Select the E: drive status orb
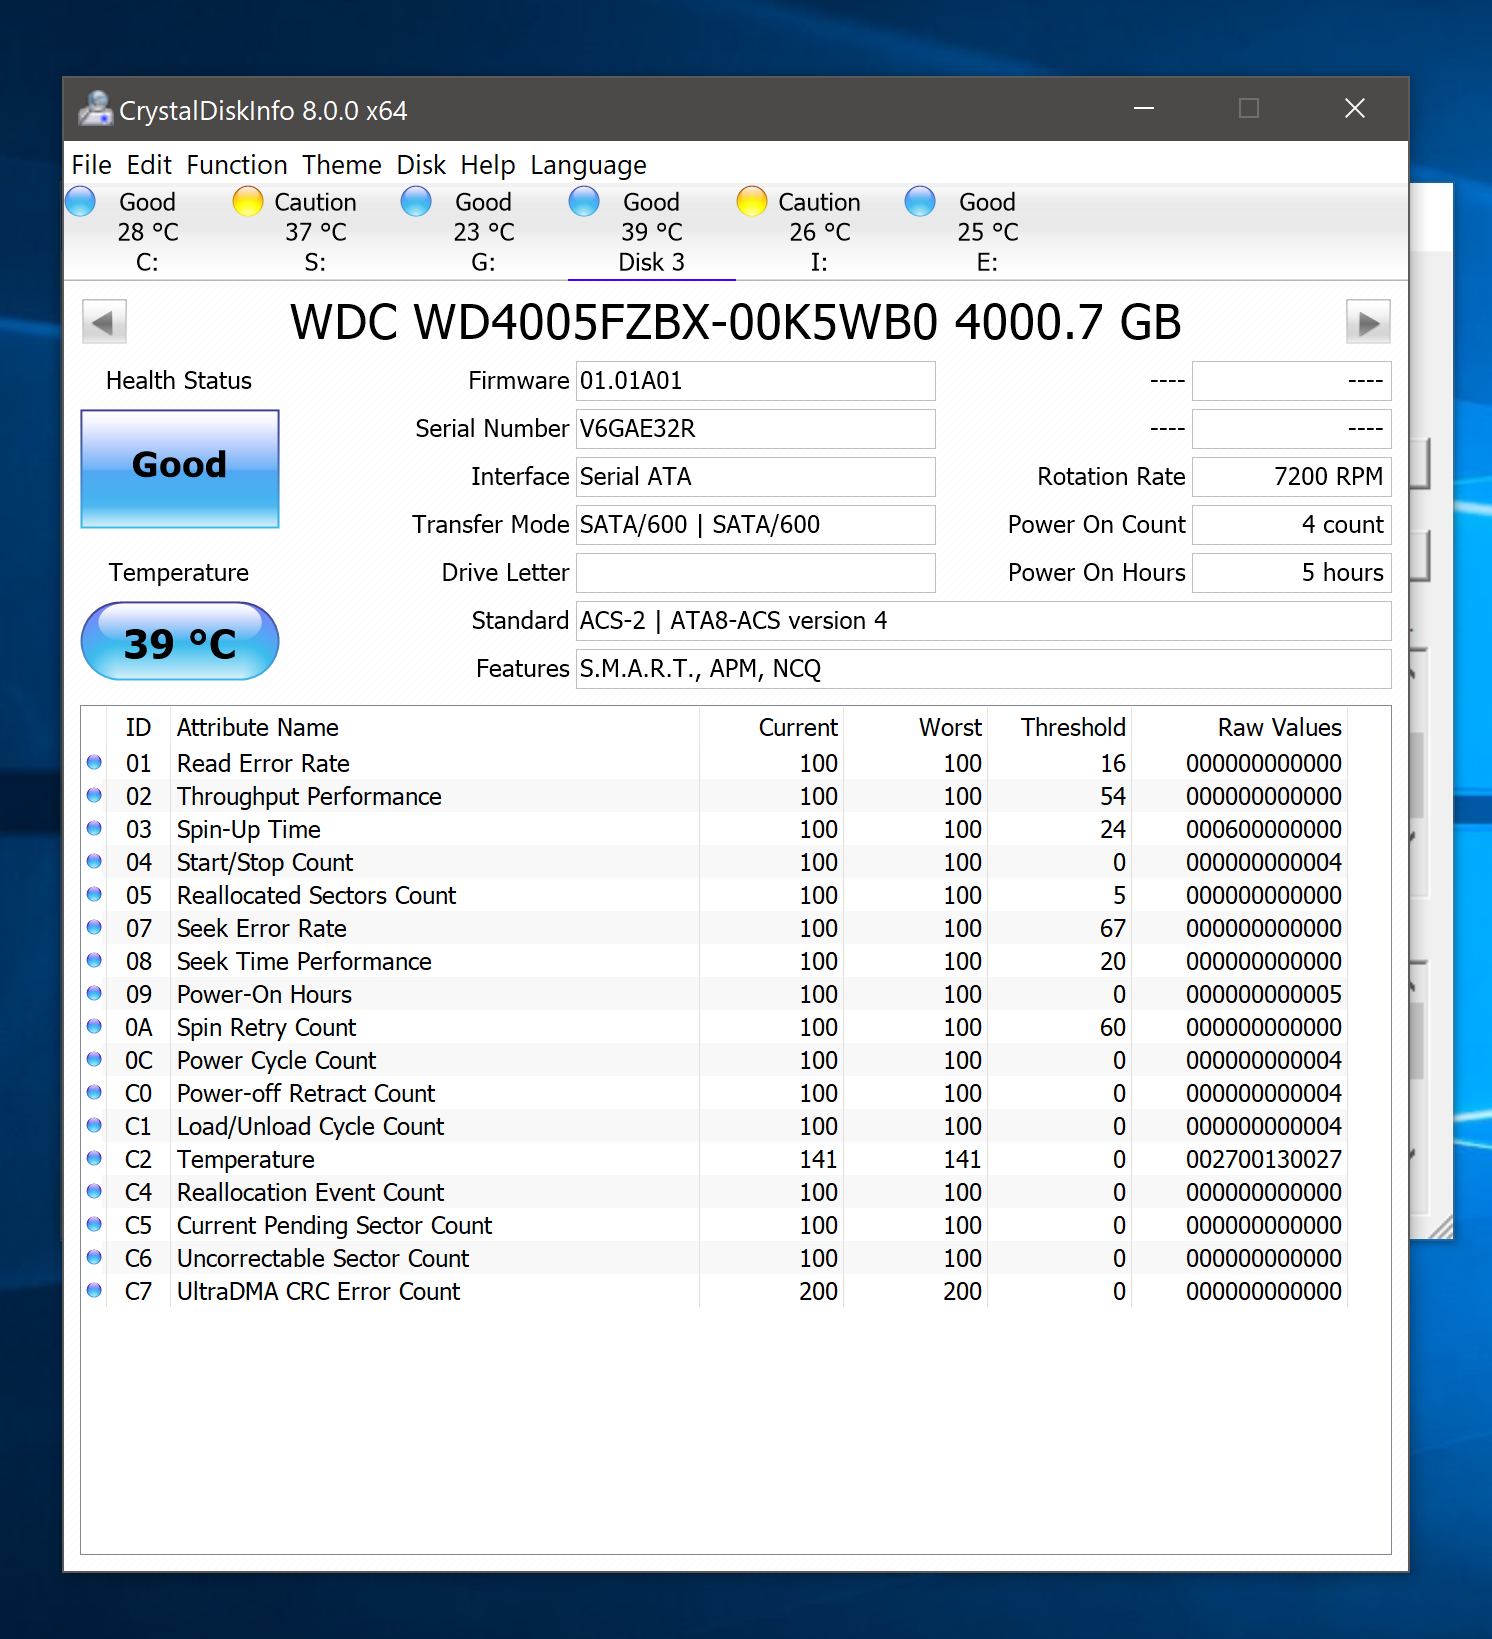1492x1639 pixels. (x=920, y=201)
